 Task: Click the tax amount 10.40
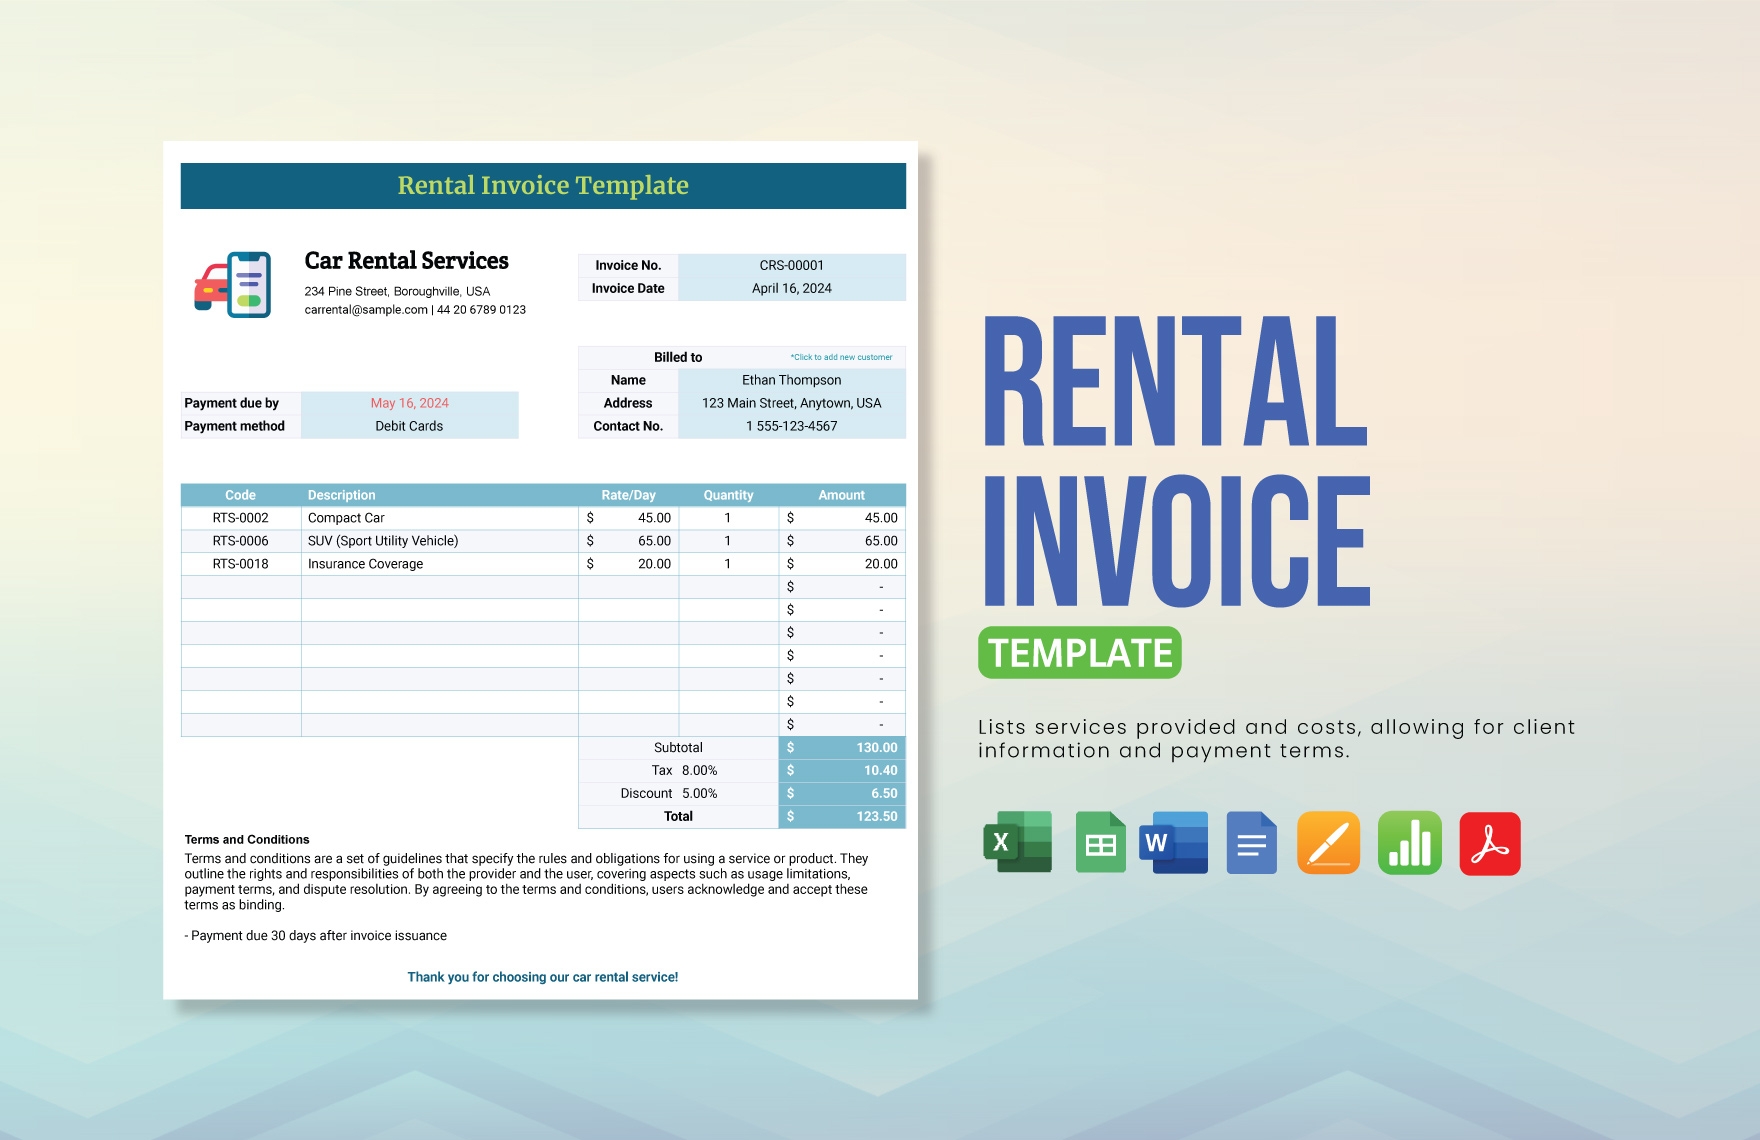[842, 771]
